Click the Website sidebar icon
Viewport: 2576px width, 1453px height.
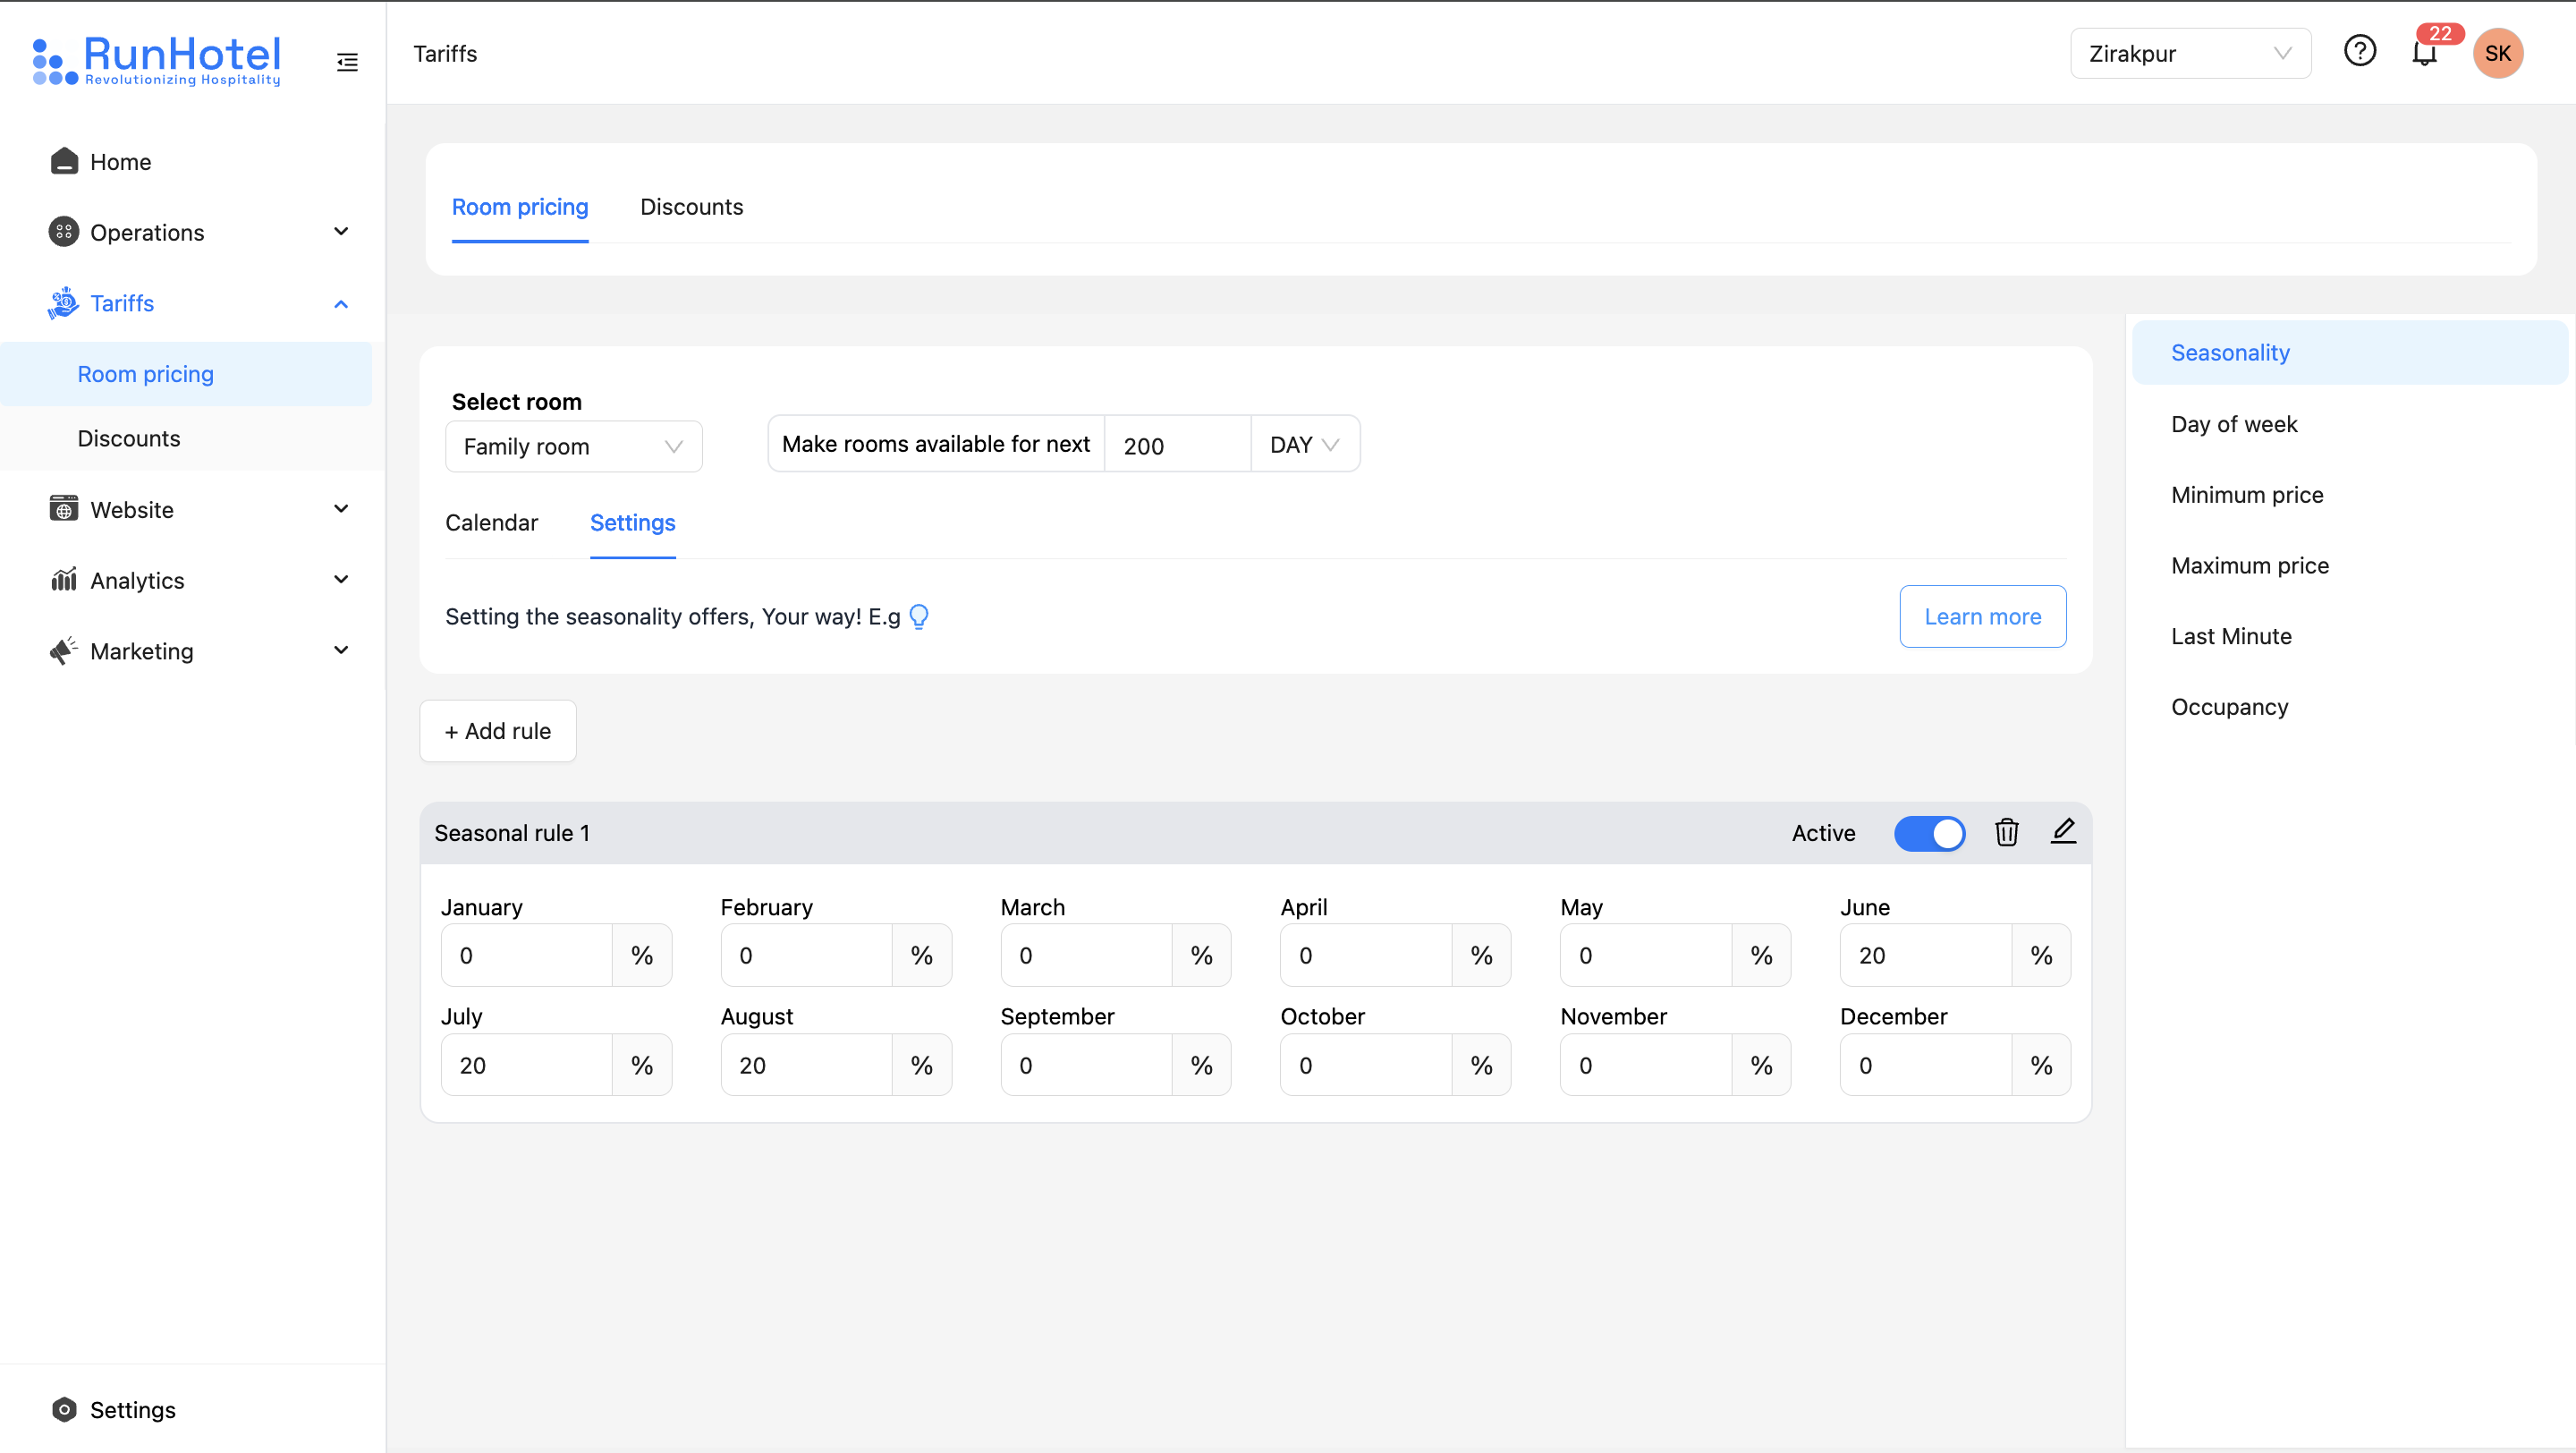click(64, 509)
